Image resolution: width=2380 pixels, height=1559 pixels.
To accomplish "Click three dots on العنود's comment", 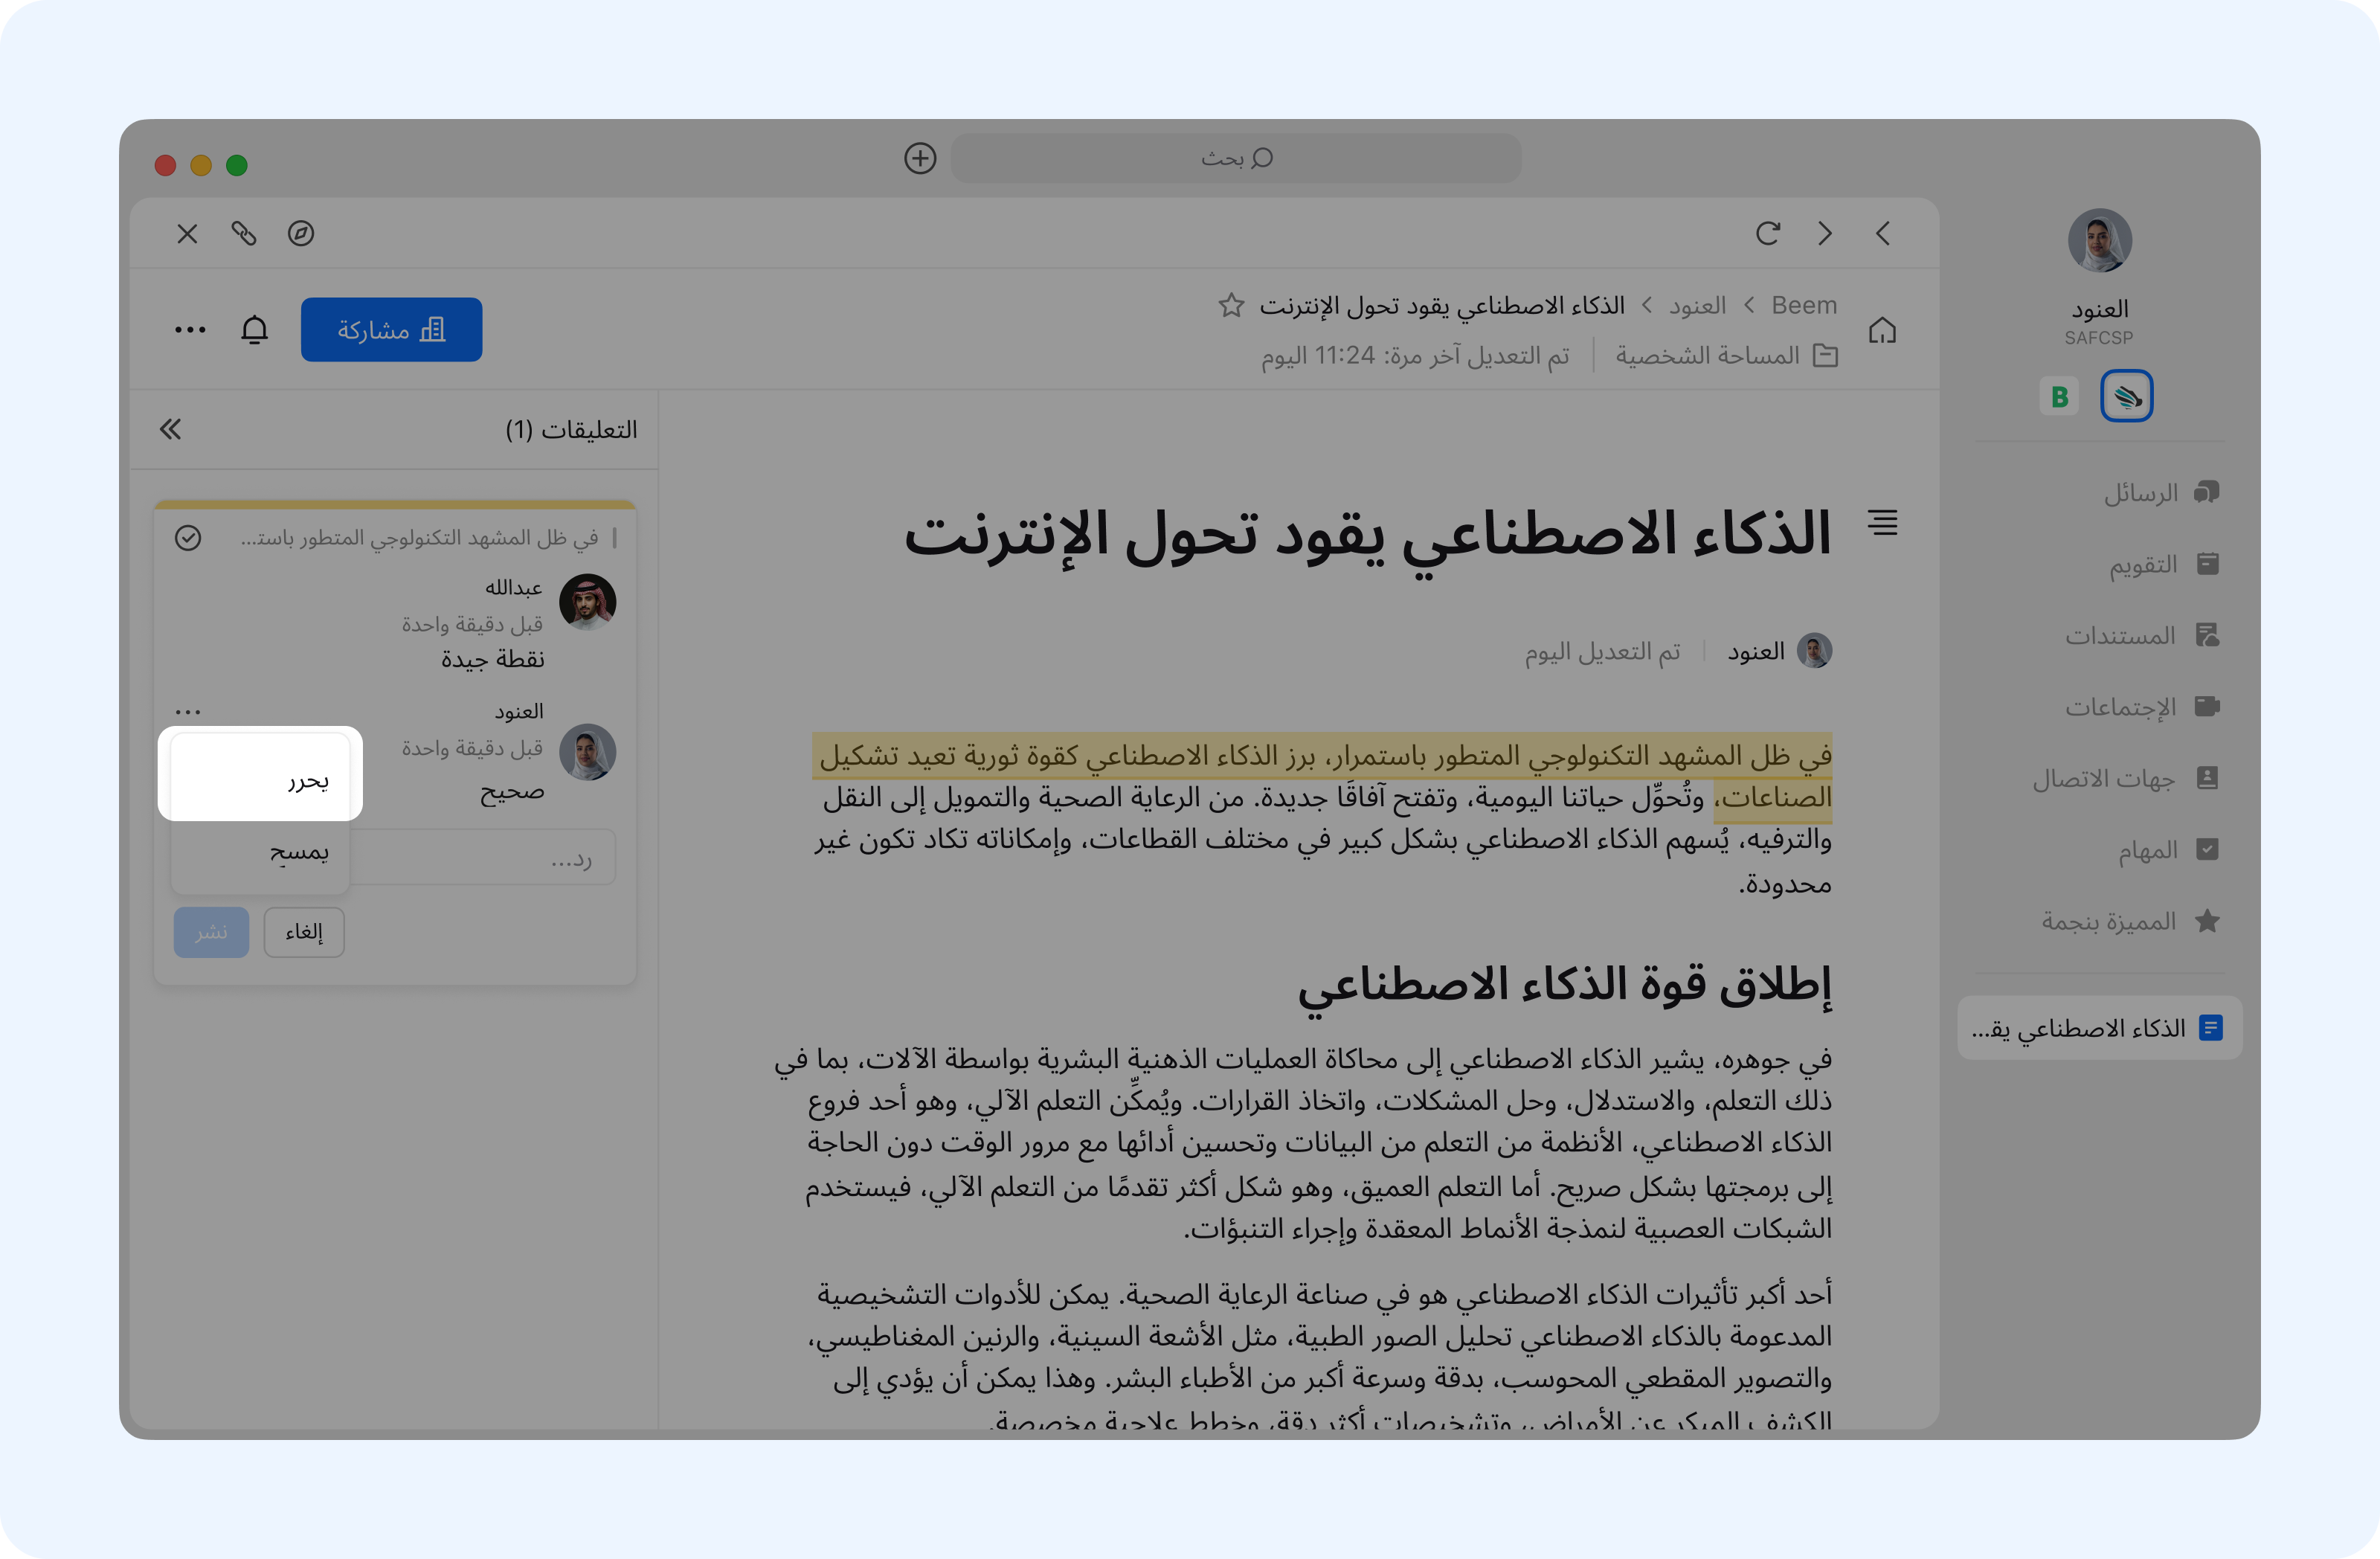I will click(188, 711).
